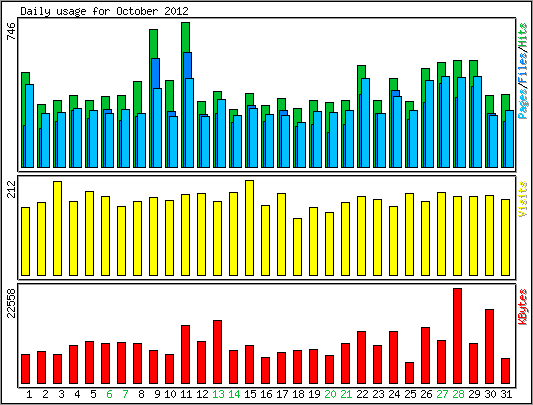Click the green day 27 label
The height and width of the screenshot is (405, 533).
pyautogui.click(x=442, y=394)
